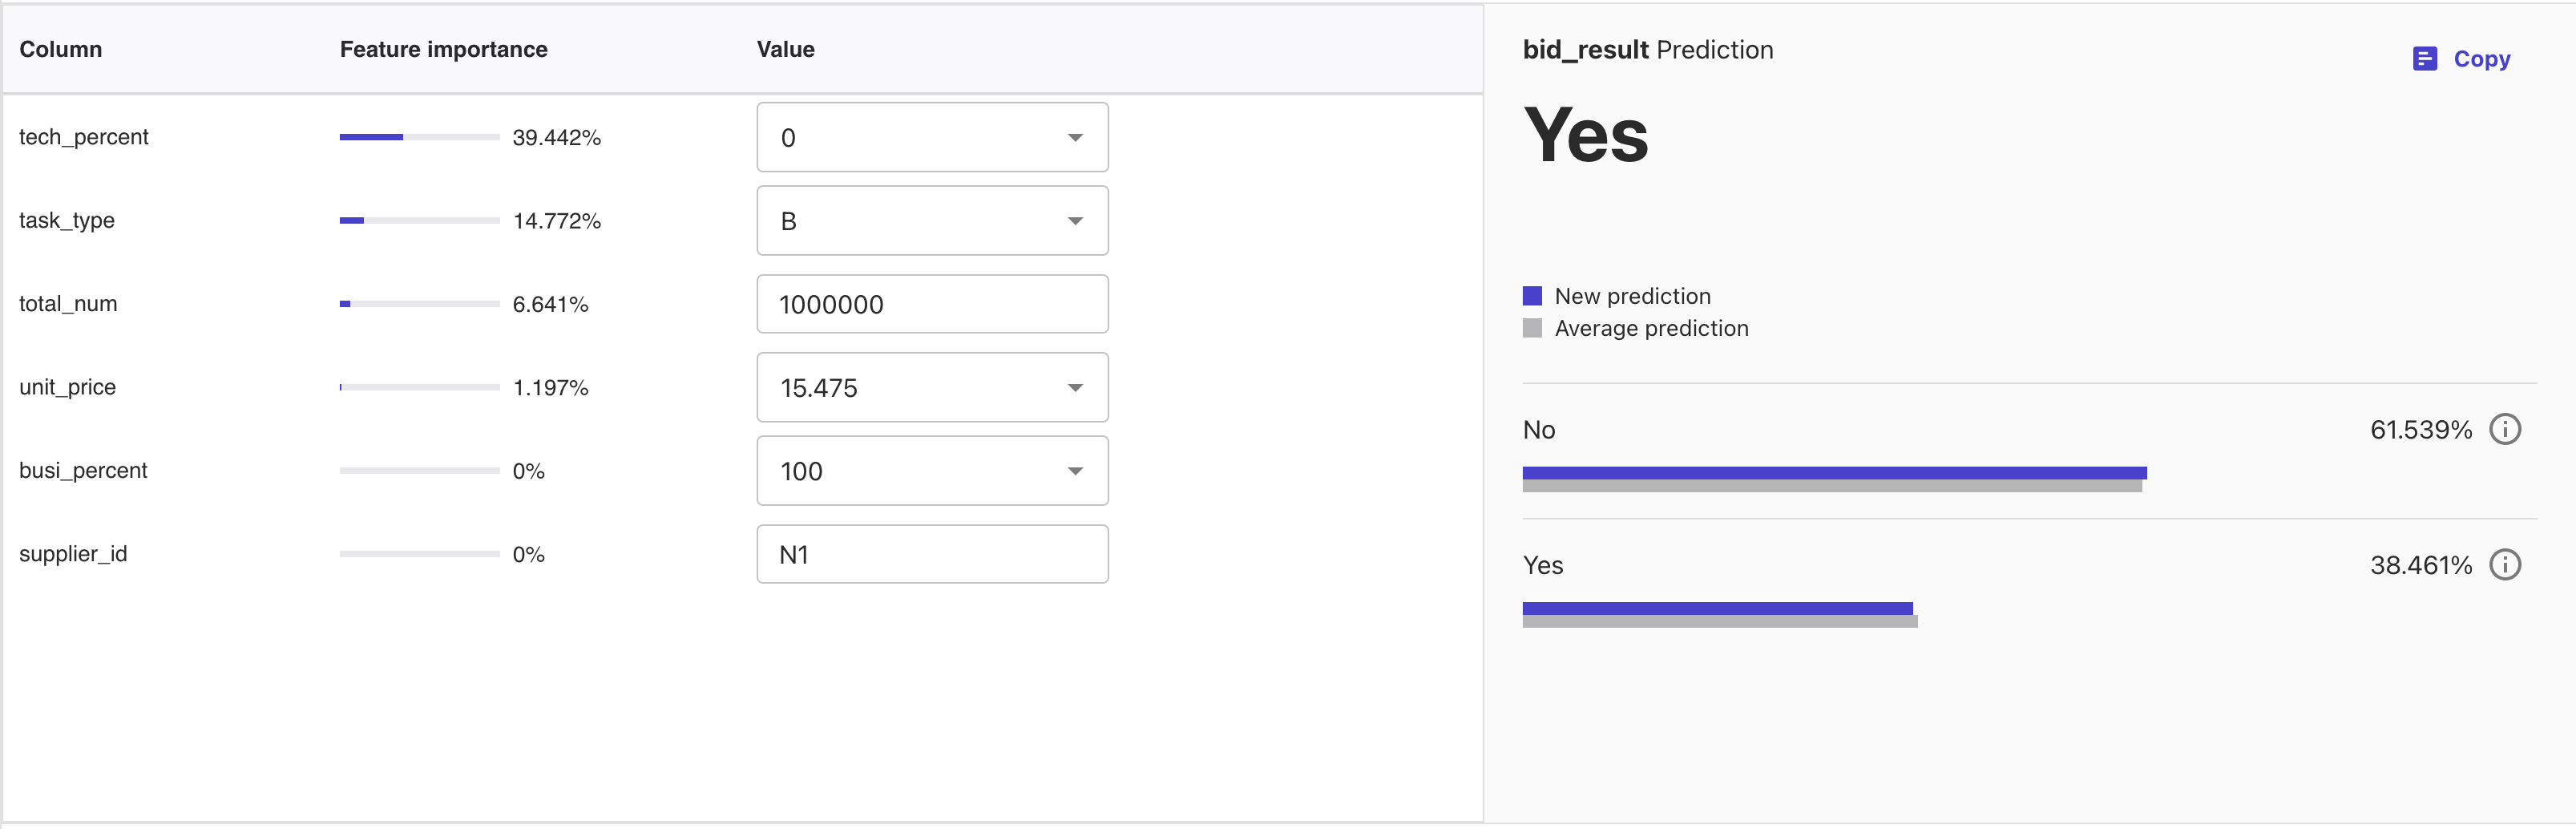Click the Value column header
This screenshot has height=829, width=2576.
(785, 49)
